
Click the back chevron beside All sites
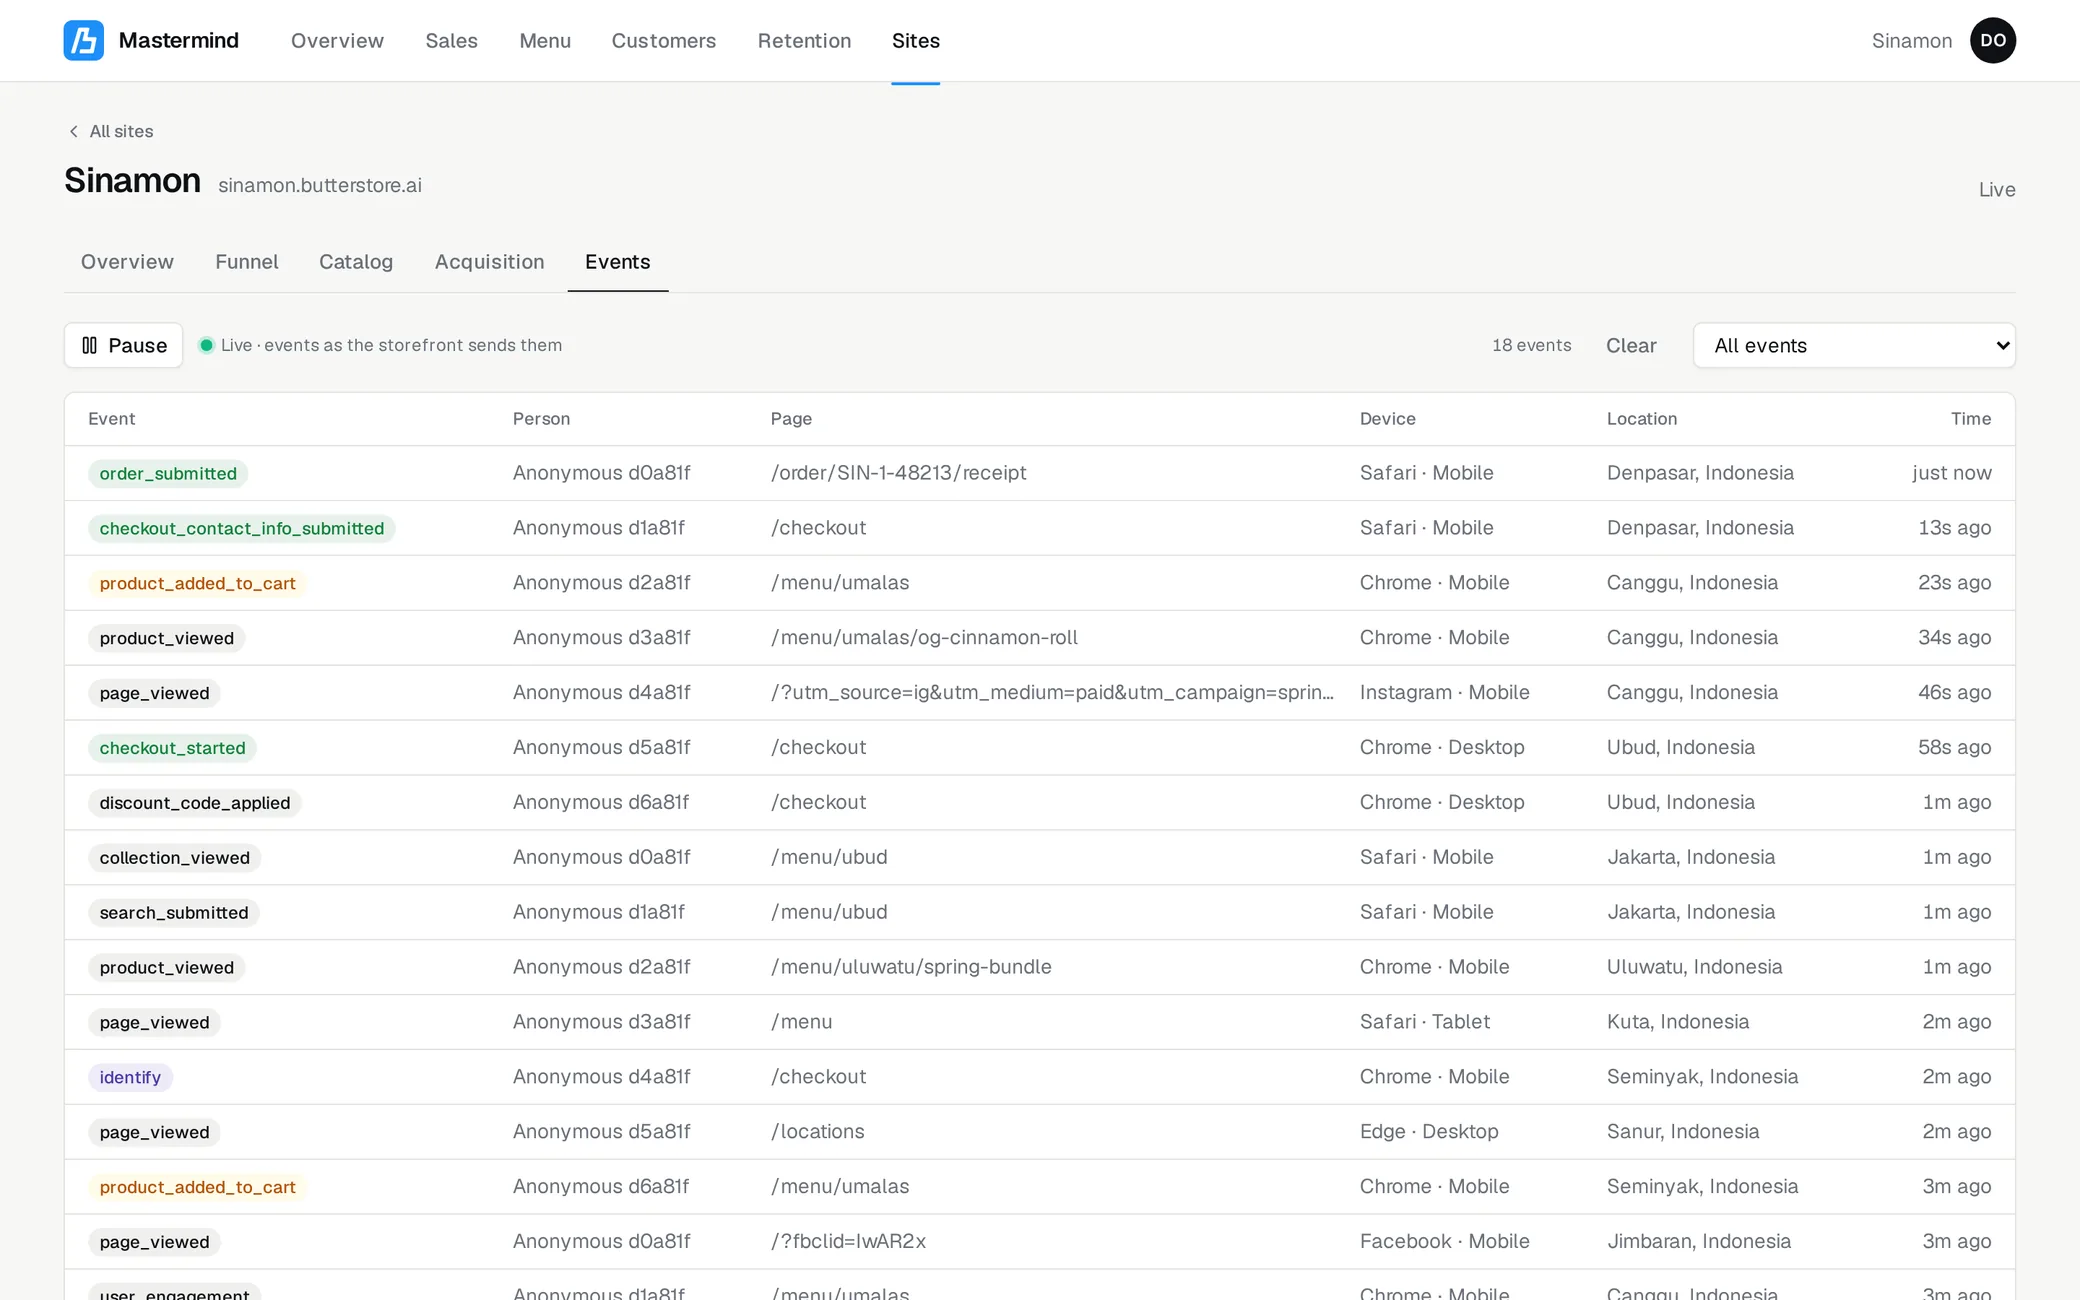[x=73, y=132]
